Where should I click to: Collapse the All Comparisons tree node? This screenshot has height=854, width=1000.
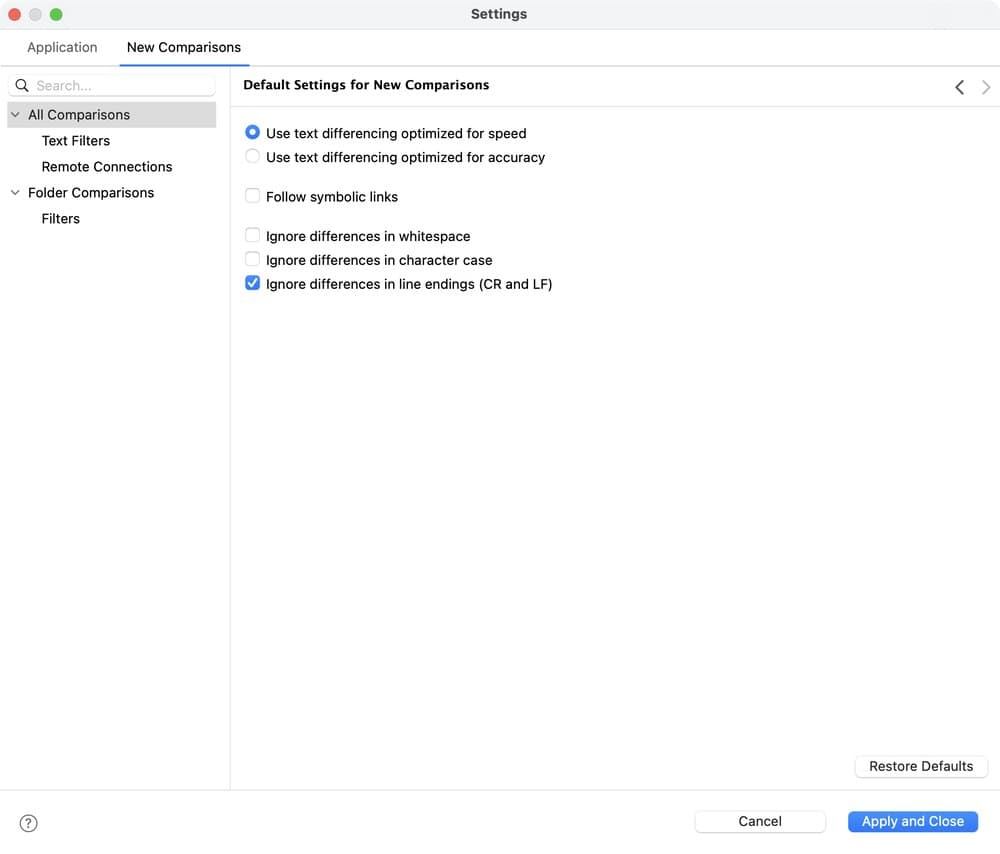click(x=15, y=115)
